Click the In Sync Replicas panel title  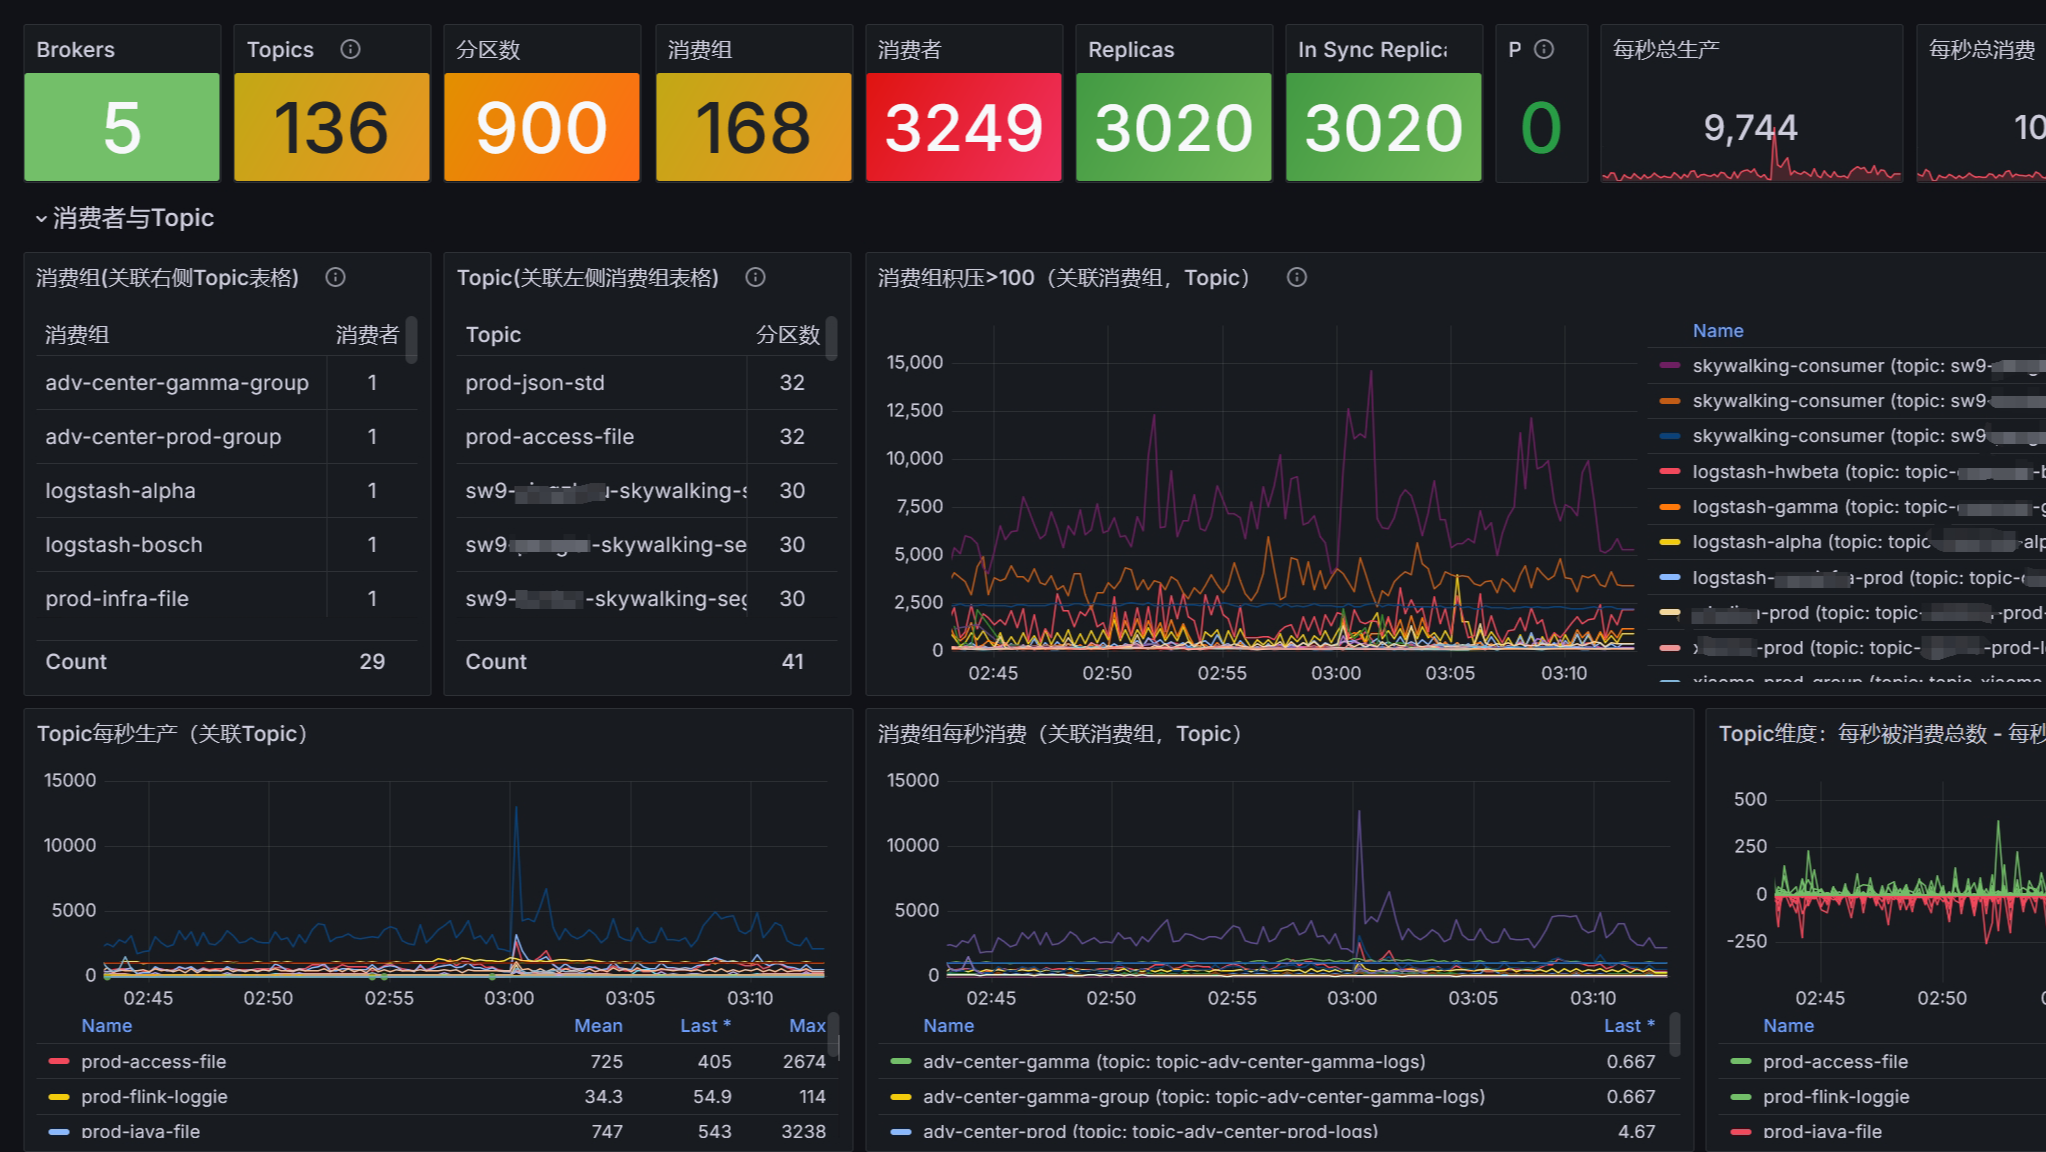tap(1372, 49)
